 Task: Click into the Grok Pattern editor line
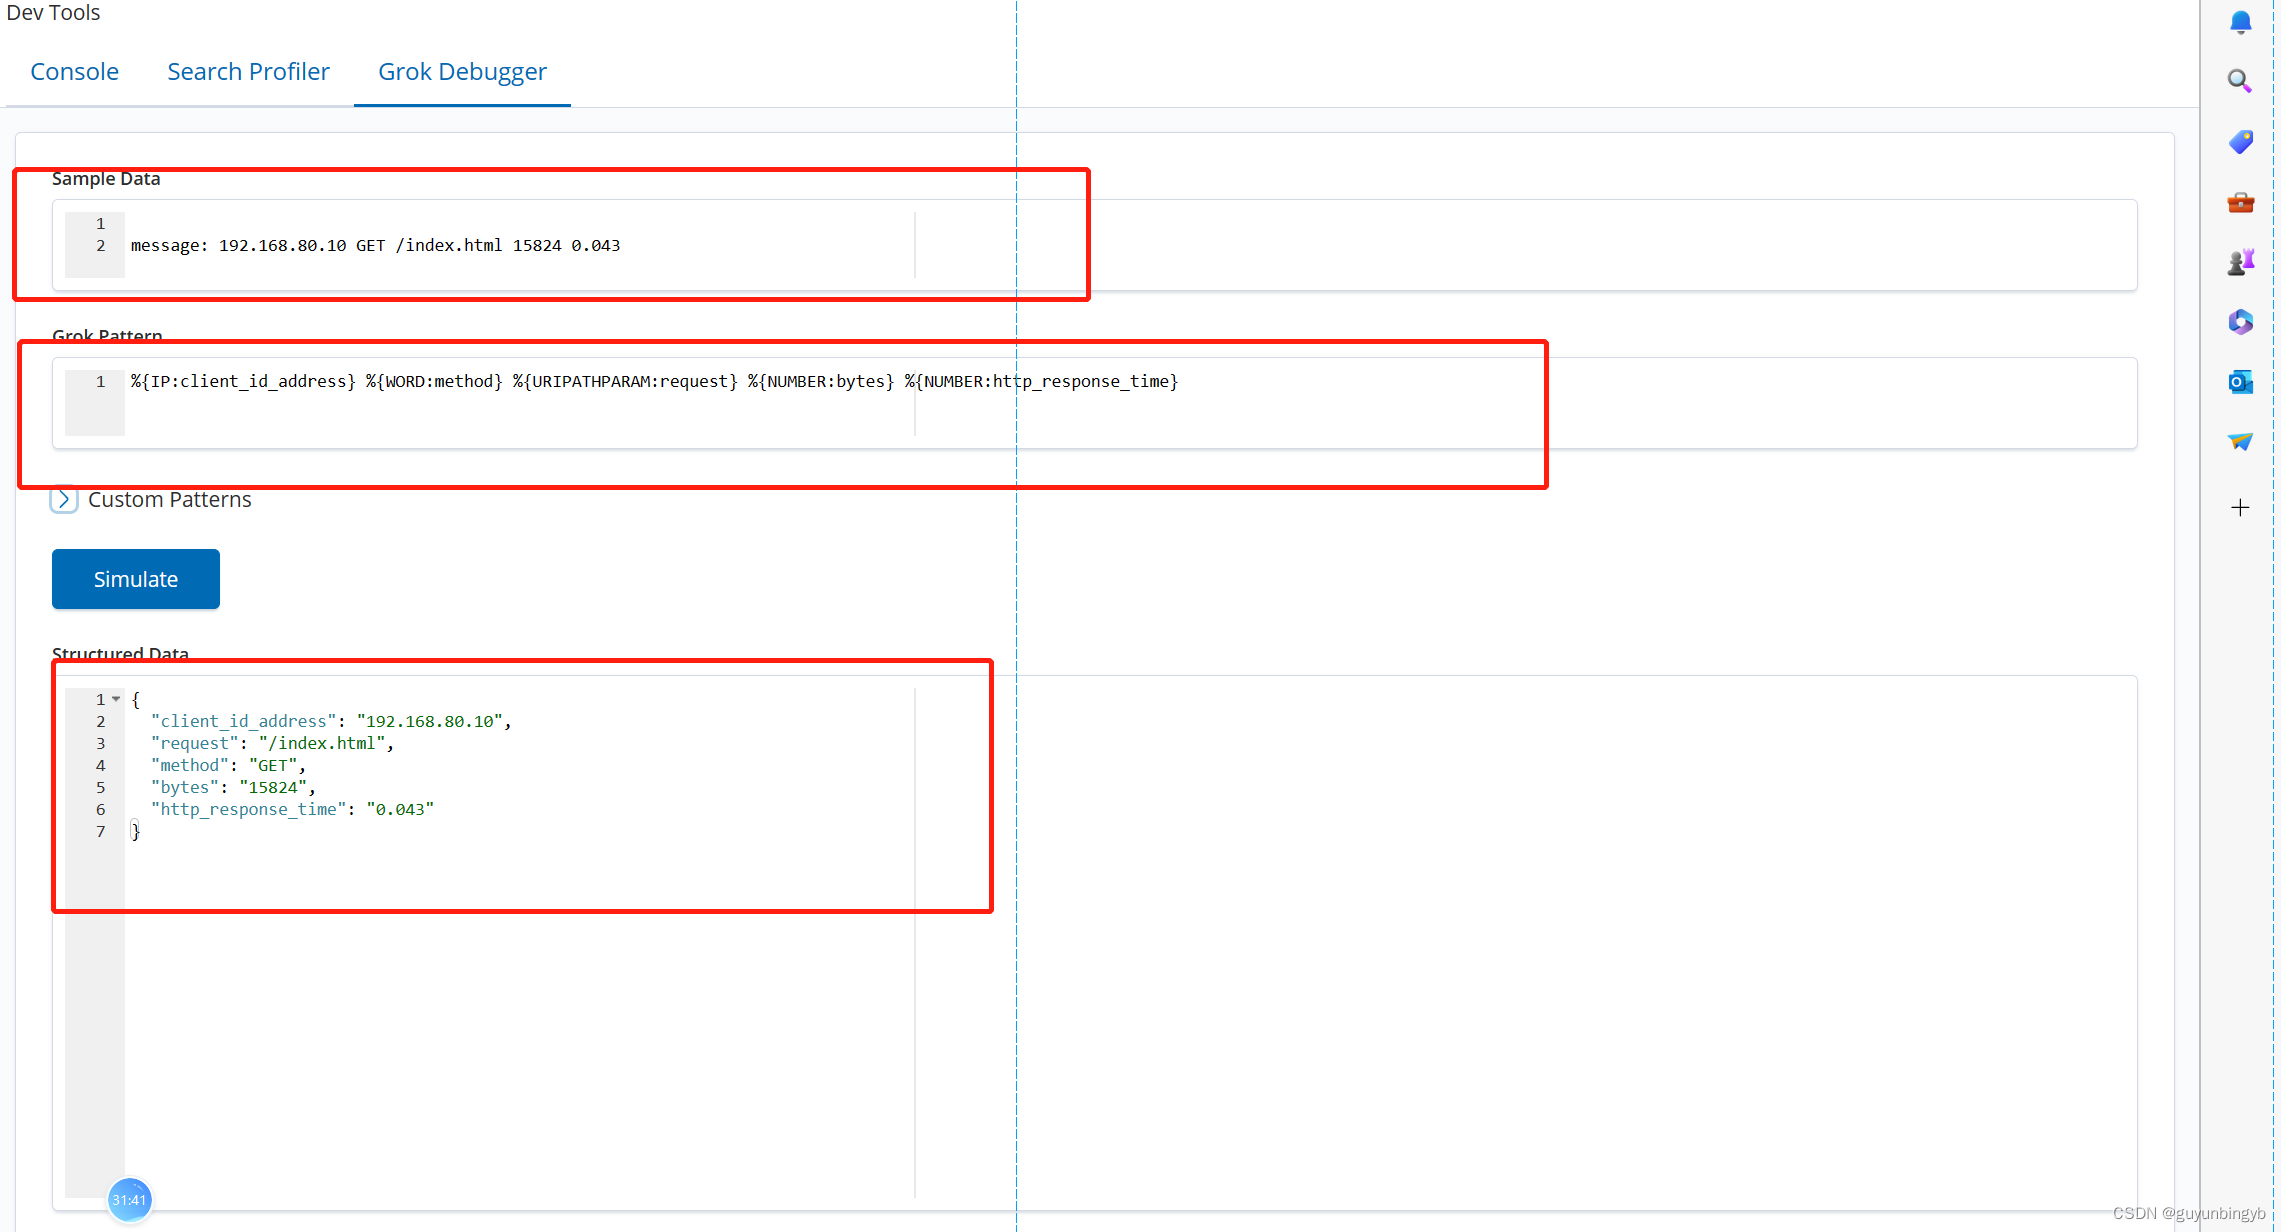click(654, 382)
